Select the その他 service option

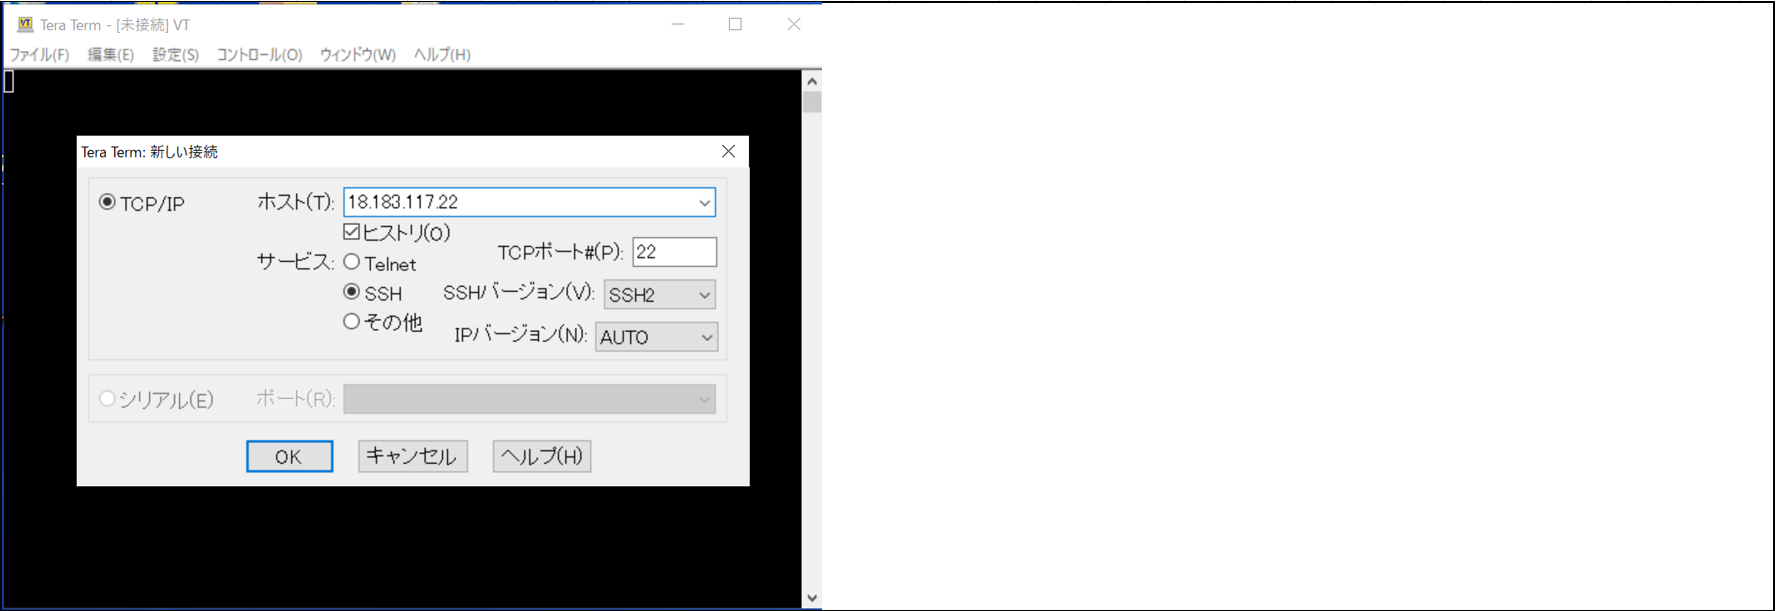tap(351, 321)
